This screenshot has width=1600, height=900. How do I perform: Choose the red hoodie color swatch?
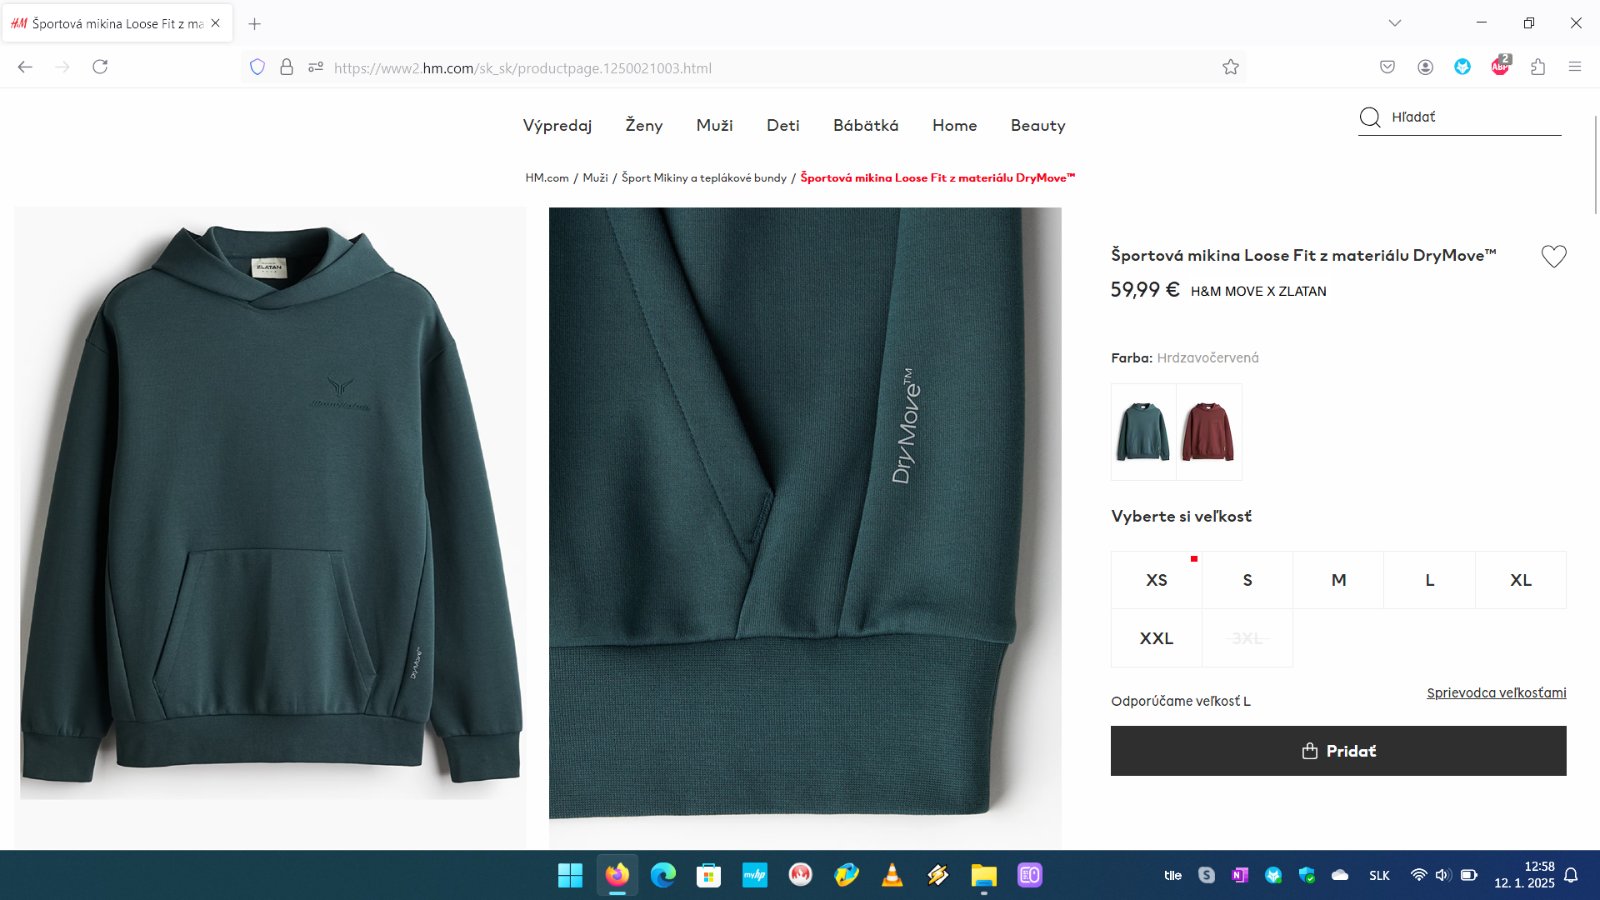(x=1208, y=432)
